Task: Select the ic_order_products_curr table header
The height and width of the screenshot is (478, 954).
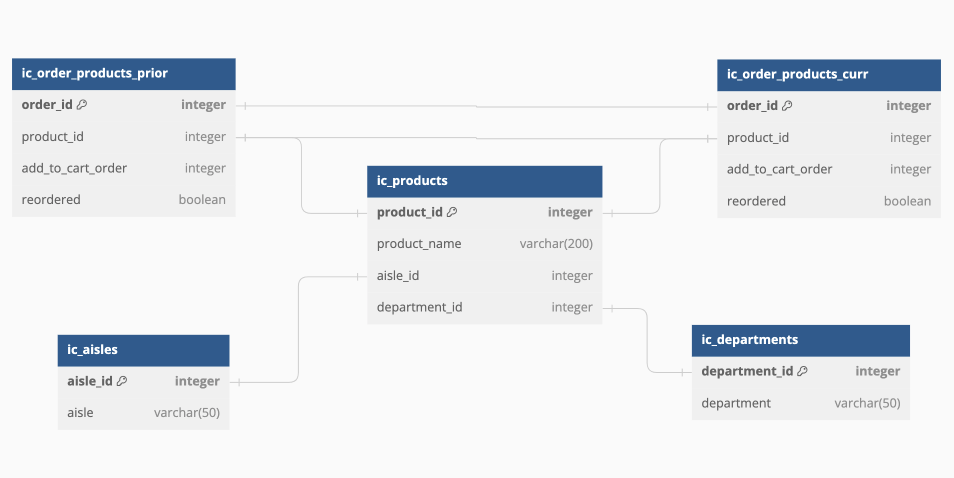Action: click(828, 74)
